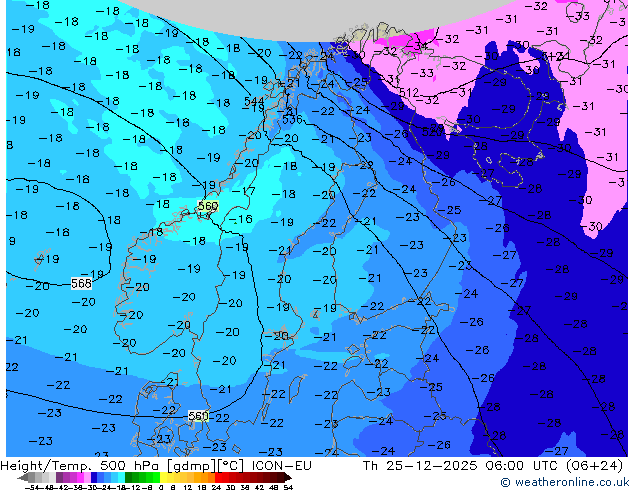Click the yellow-orange section of the color scale
634x490 pixels.
(x=187, y=478)
